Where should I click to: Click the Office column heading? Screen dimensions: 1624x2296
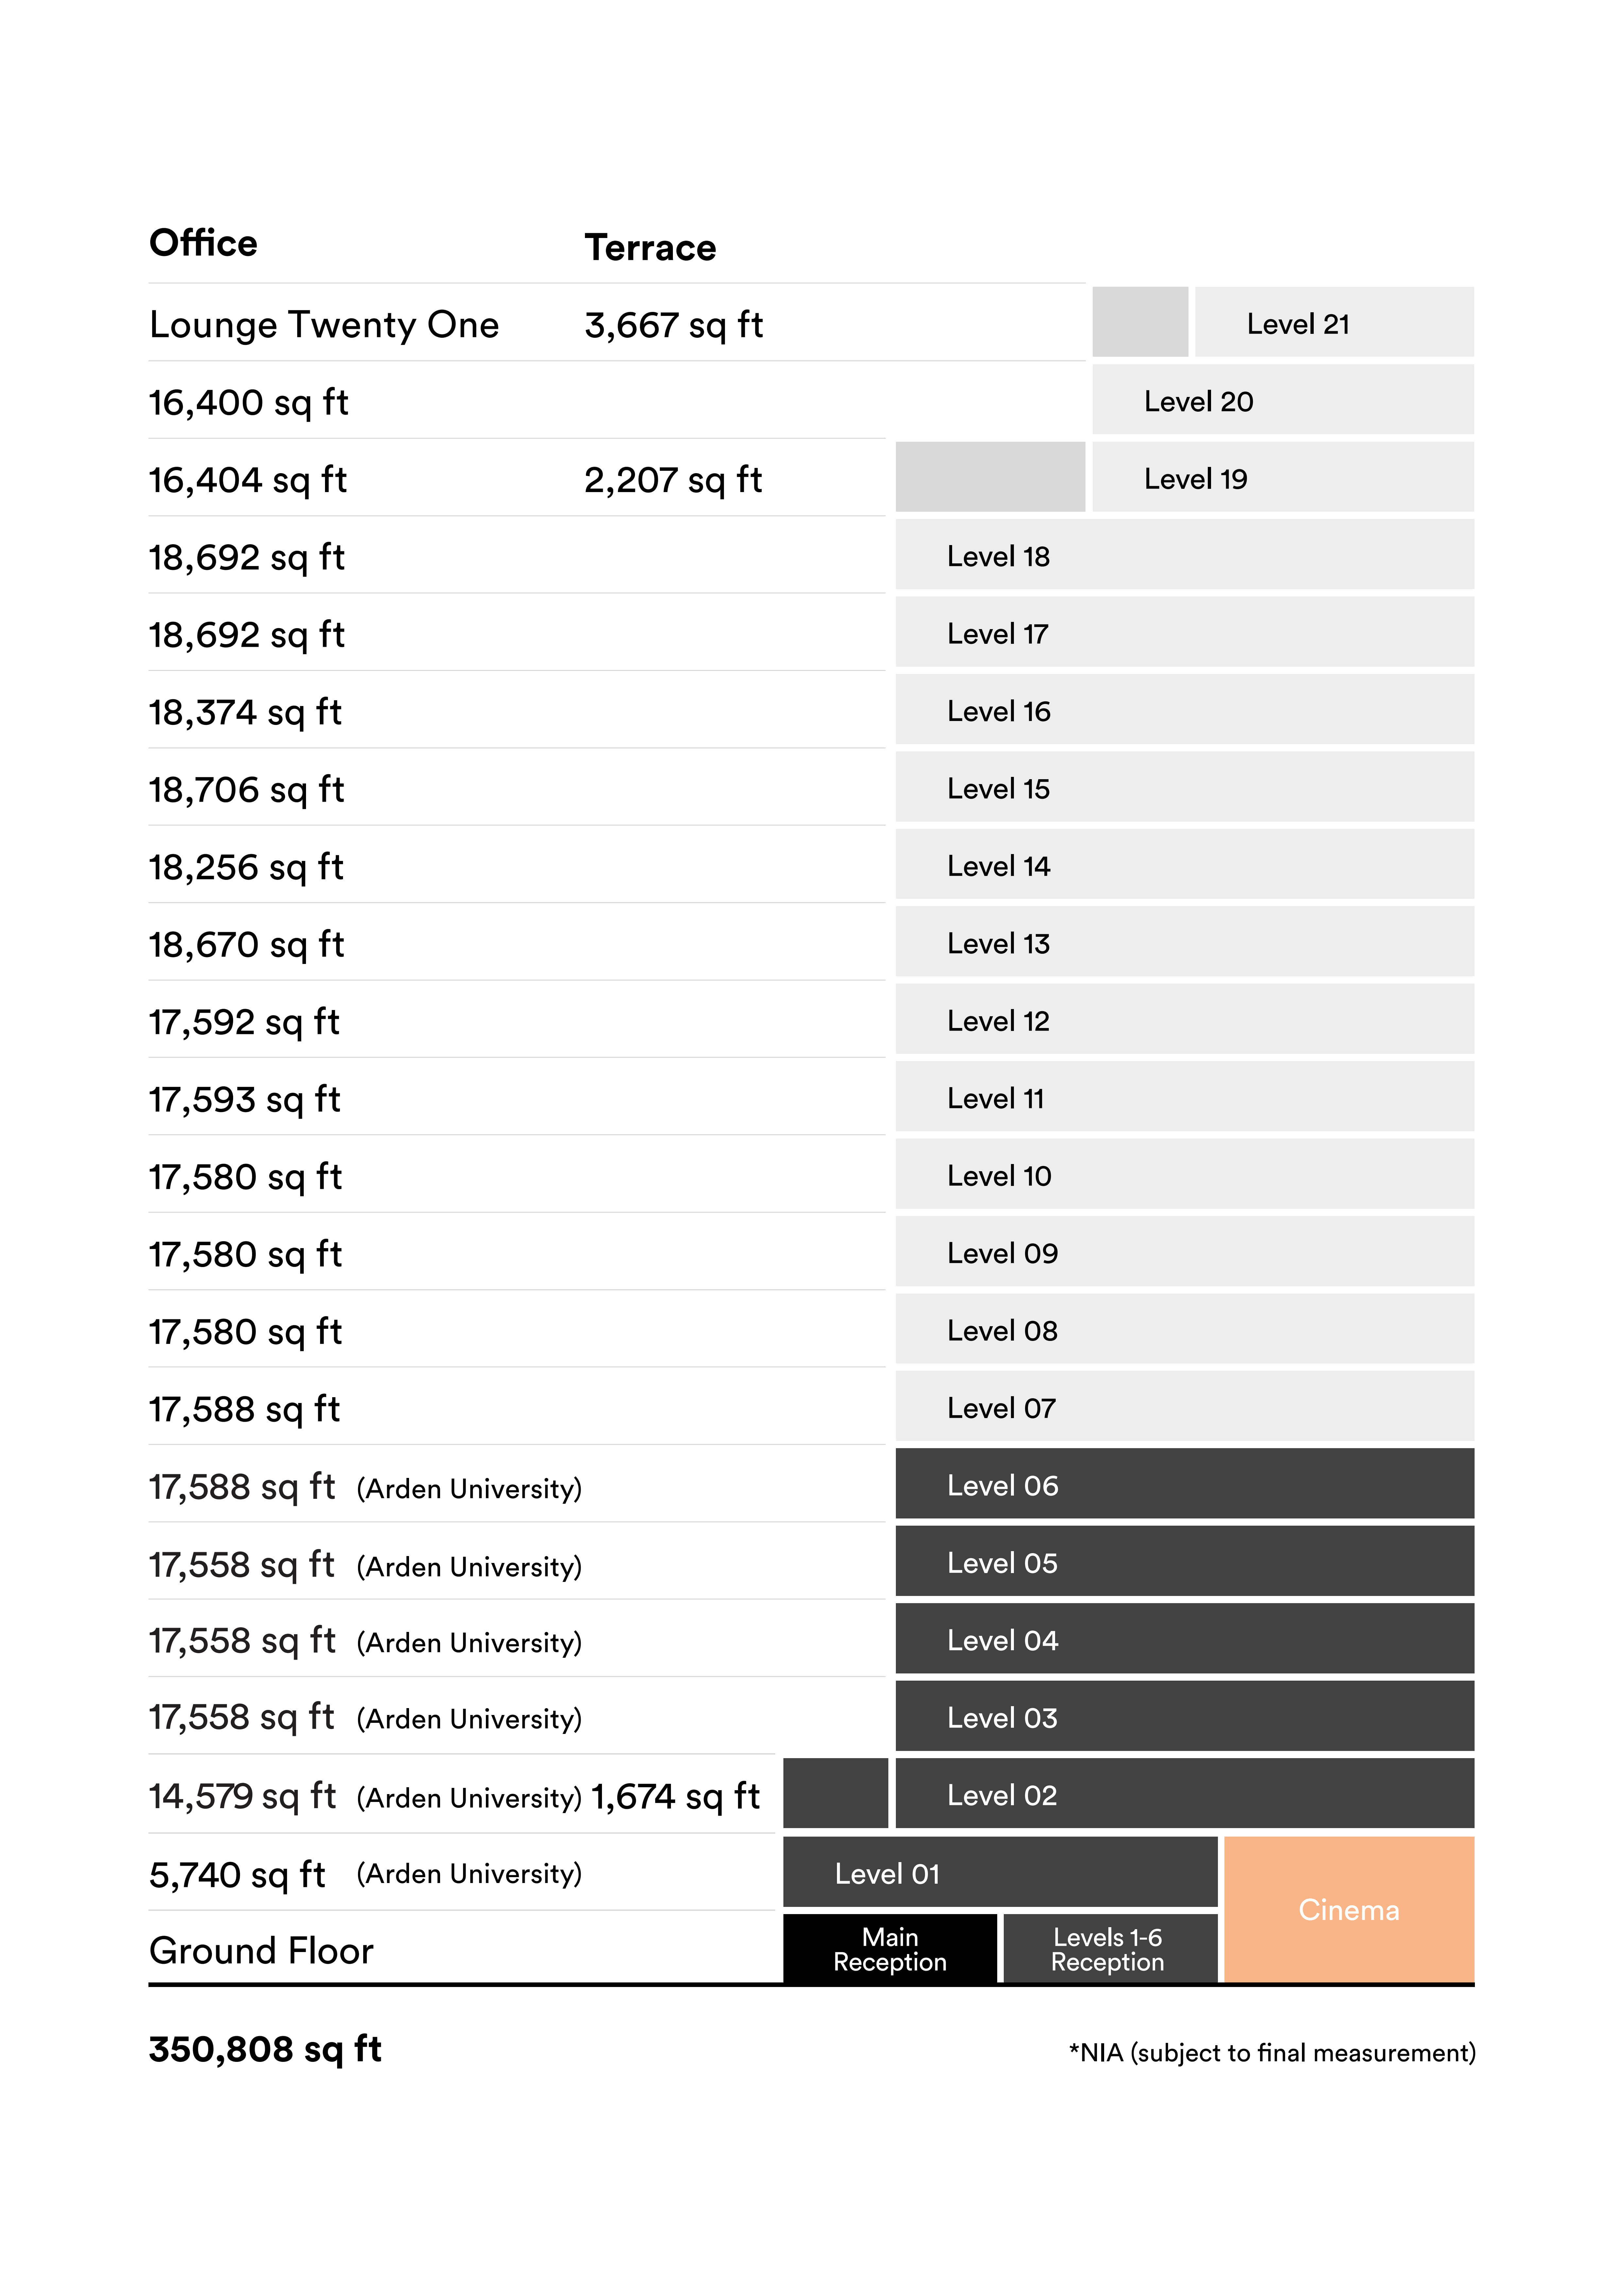point(203,243)
